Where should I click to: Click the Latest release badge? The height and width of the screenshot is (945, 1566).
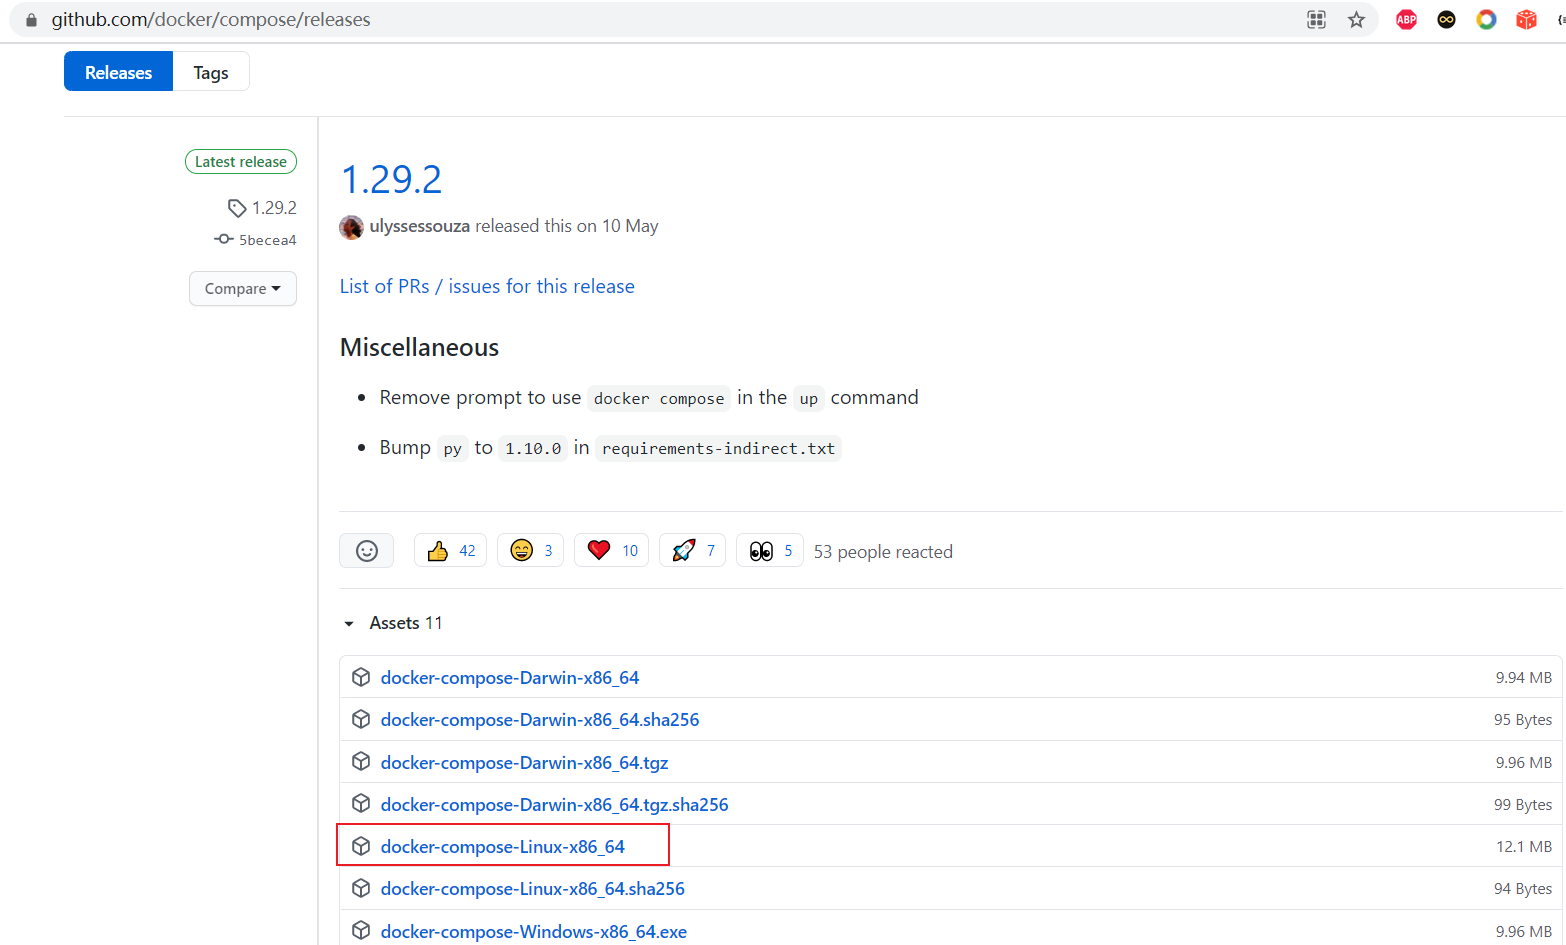coord(241,162)
